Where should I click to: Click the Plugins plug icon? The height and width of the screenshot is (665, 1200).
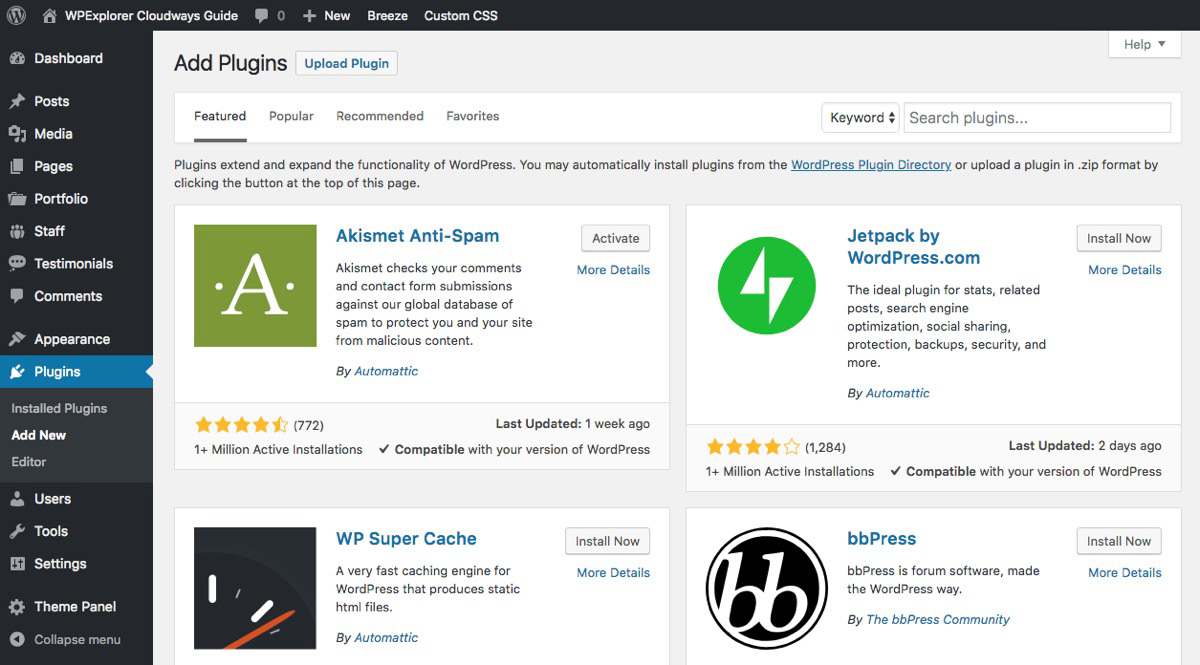point(17,372)
